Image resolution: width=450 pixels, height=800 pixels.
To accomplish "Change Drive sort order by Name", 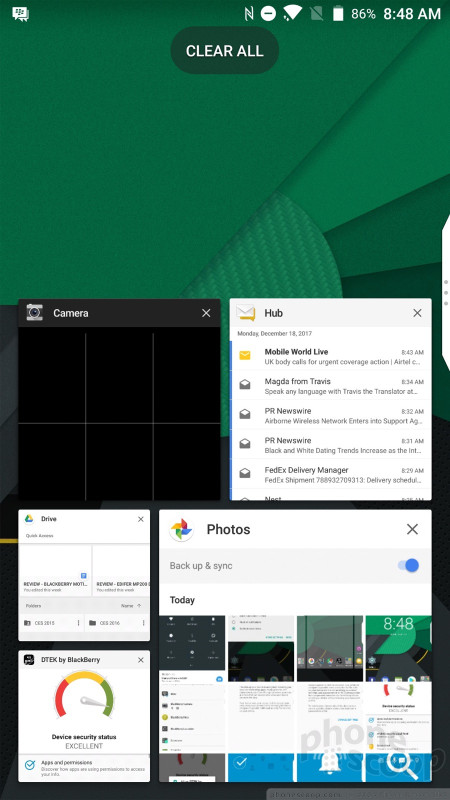I will 131,606.
